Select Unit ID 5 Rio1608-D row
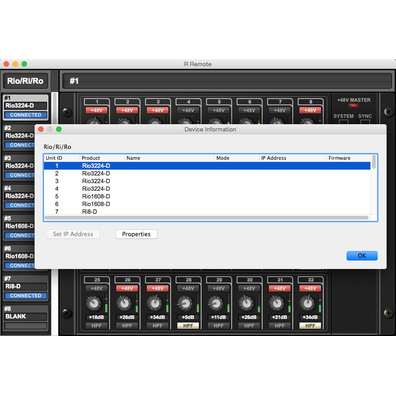This screenshot has width=396, height=396. [x=207, y=196]
